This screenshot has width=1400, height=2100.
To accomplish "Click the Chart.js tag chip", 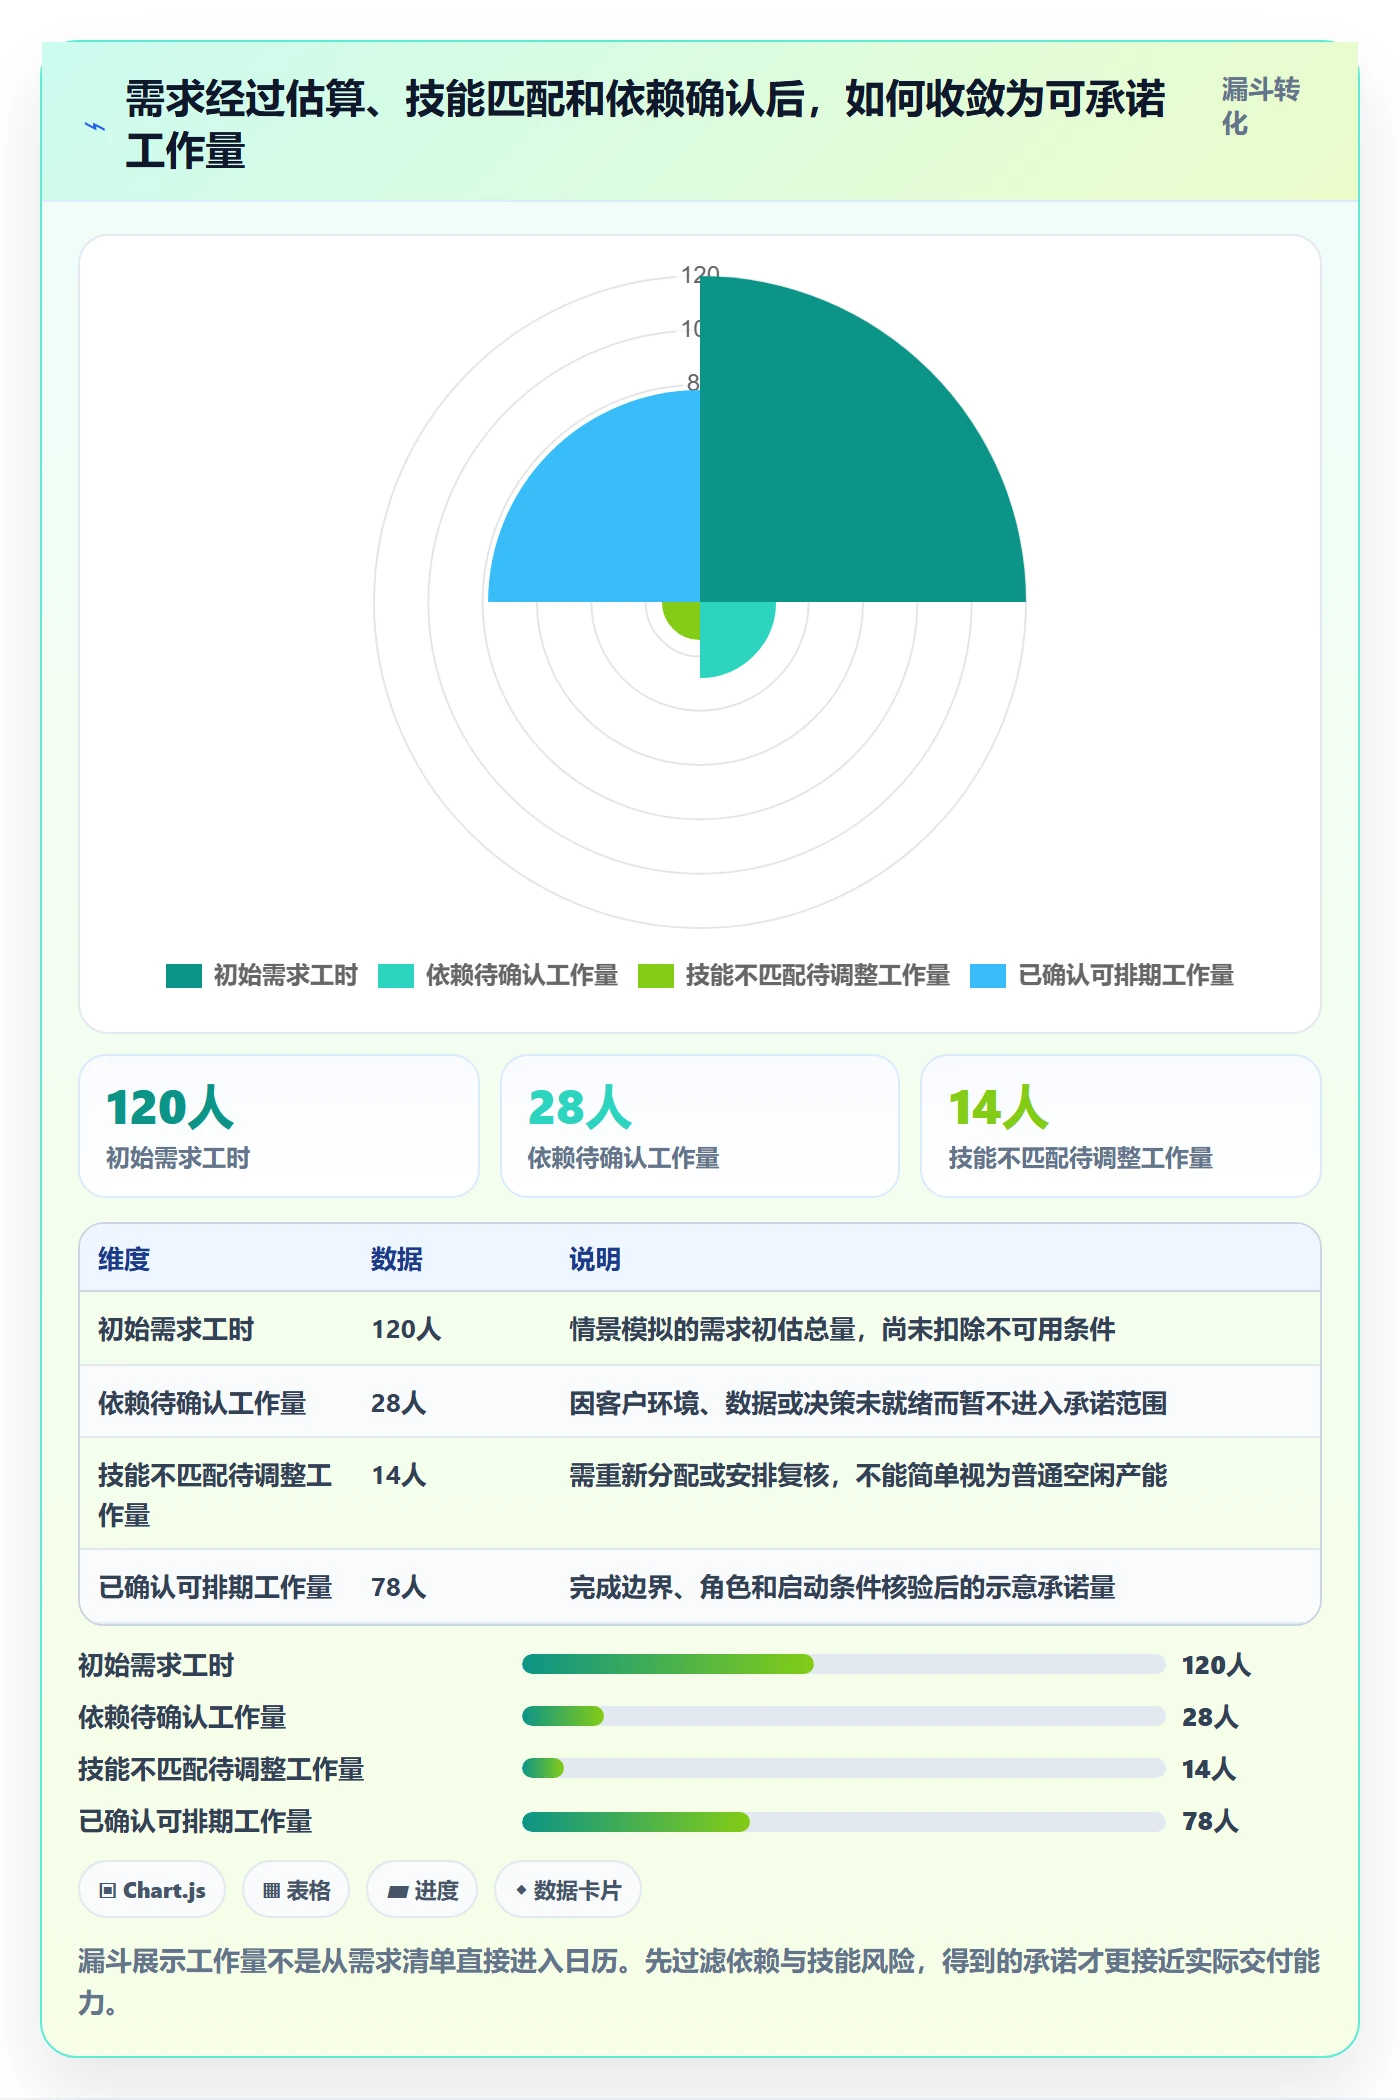I will tap(152, 1890).
